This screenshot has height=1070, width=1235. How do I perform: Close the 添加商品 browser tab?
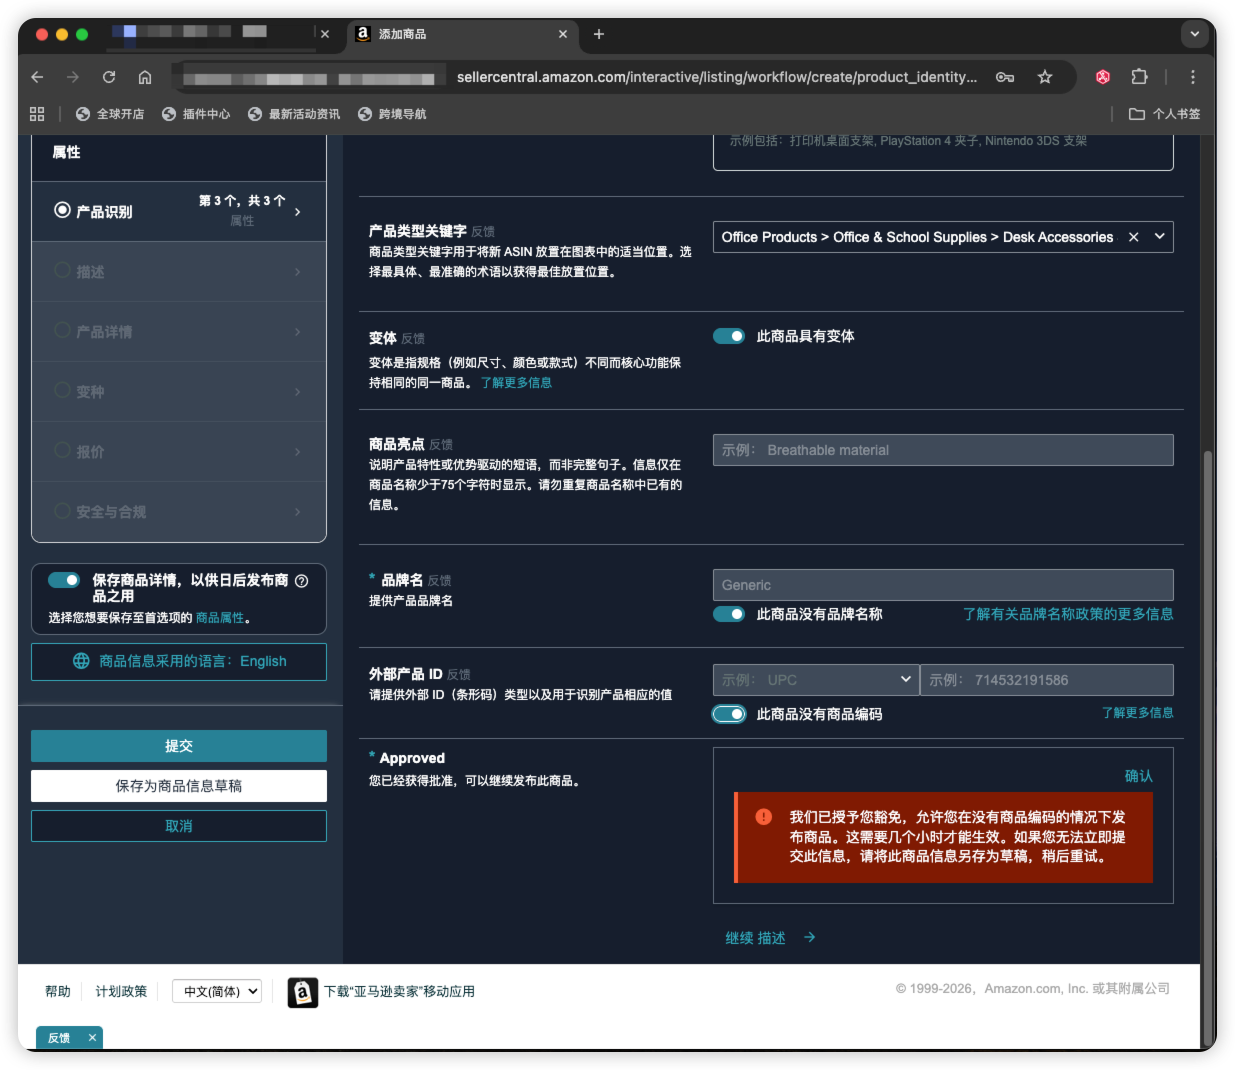[563, 34]
